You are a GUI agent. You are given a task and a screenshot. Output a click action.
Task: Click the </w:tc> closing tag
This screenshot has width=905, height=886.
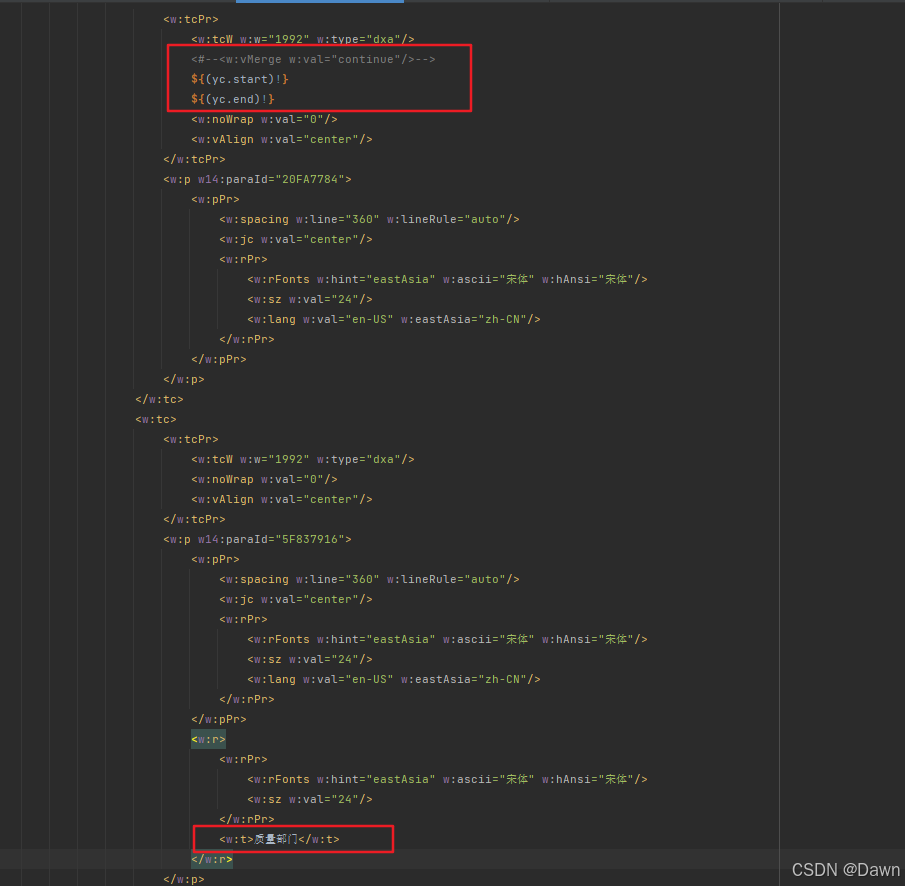click(x=159, y=399)
